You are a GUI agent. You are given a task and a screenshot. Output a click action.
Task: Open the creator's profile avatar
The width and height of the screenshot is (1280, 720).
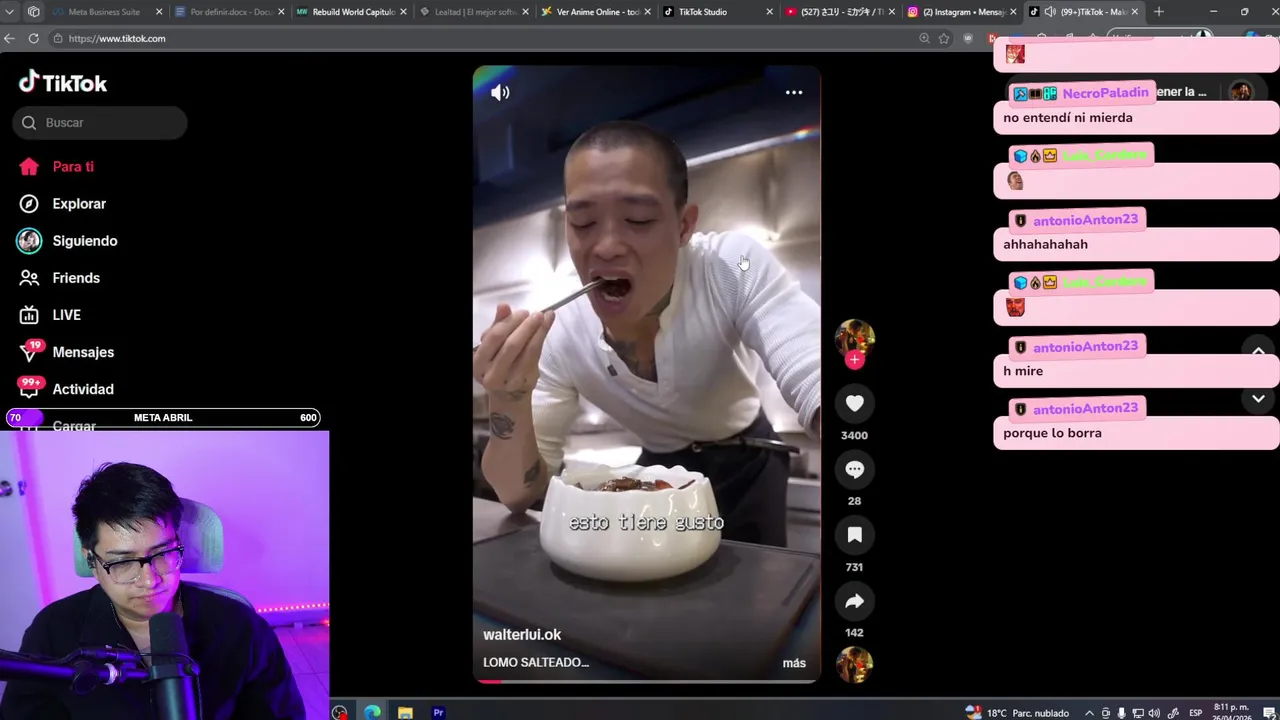pyautogui.click(x=854, y=338)
